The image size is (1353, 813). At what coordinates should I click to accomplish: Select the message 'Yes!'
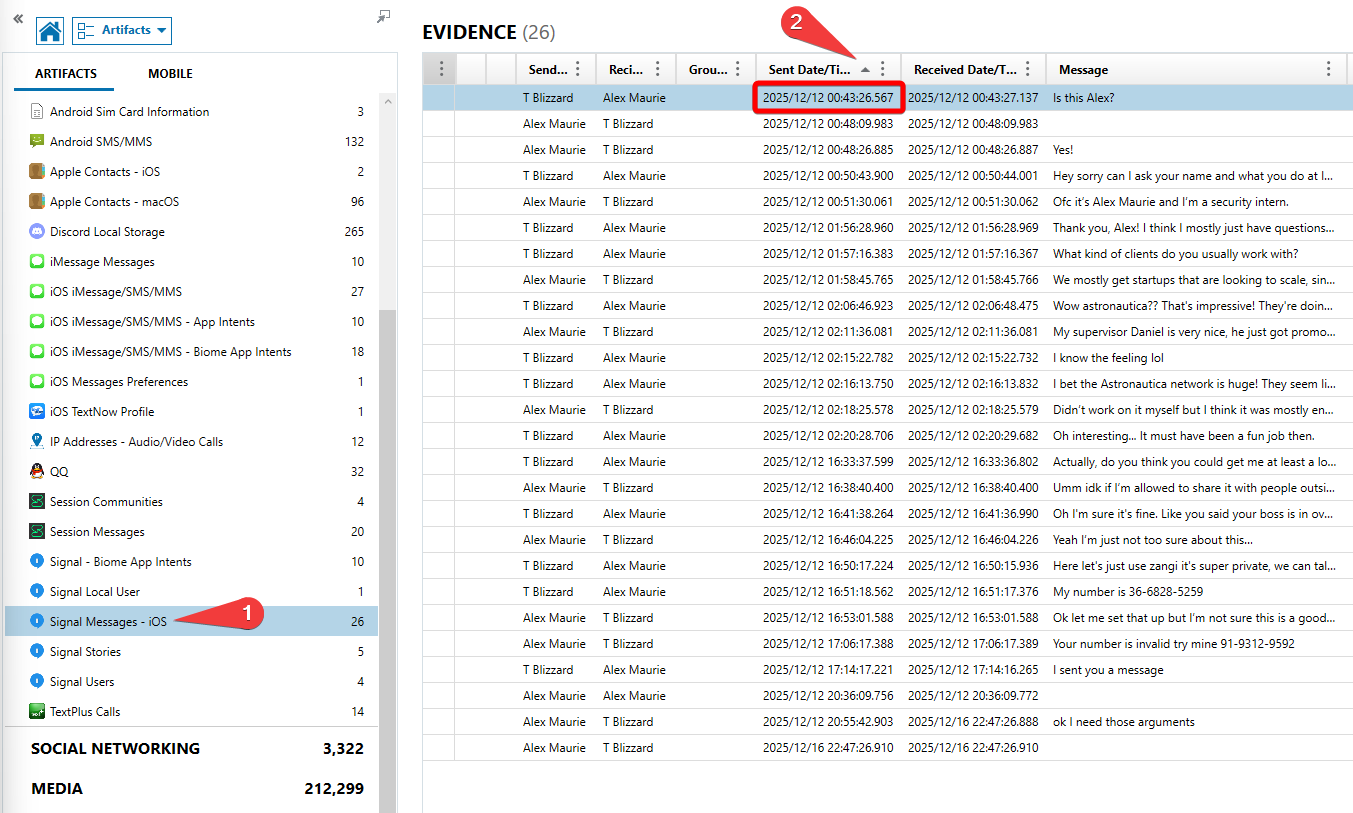1063,150
